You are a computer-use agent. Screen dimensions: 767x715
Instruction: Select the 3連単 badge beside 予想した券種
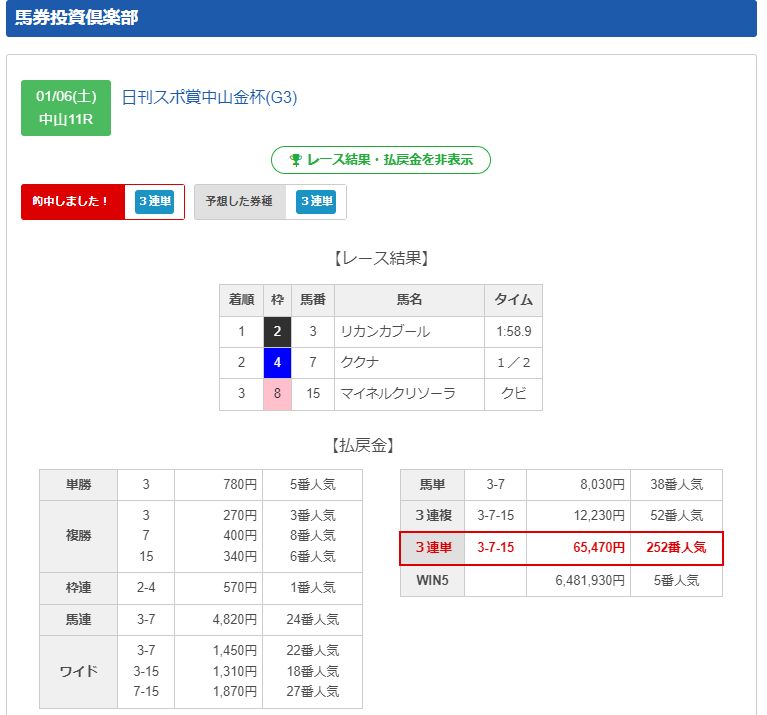click(x=316, y=202)
